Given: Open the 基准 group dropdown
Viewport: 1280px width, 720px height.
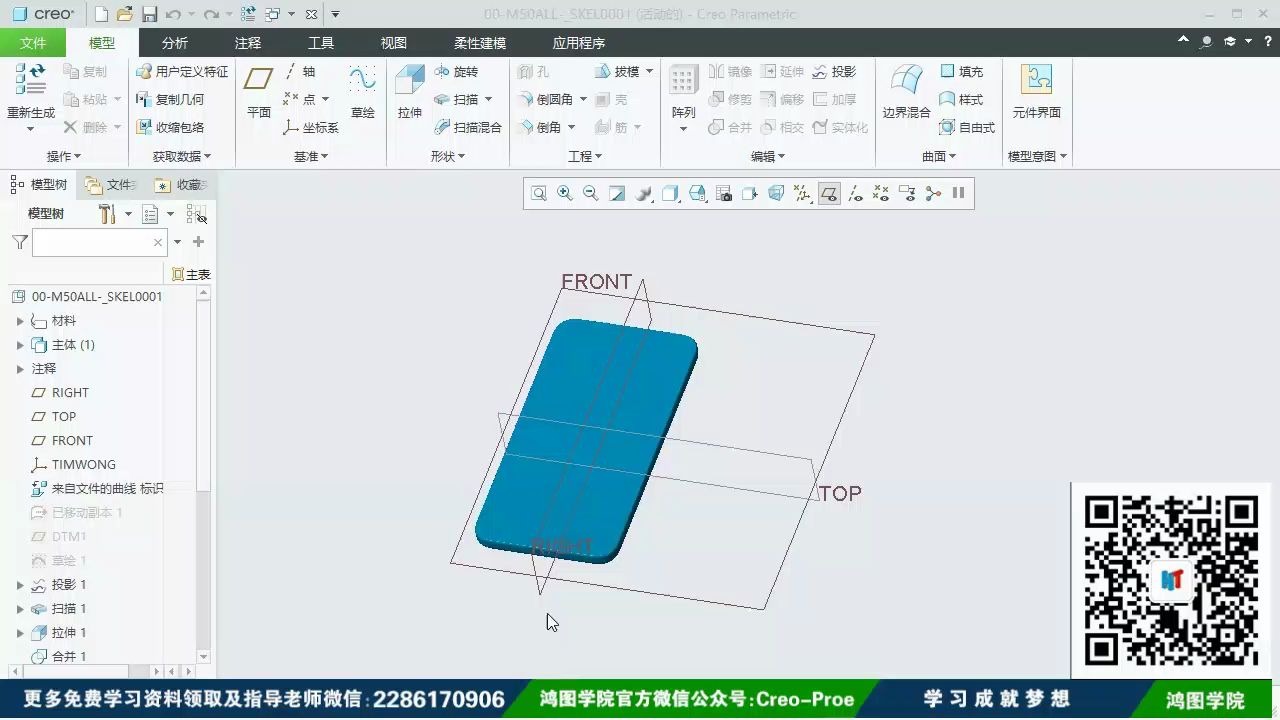Looking at the screenshot, I should pyautogui.click(x=311, y=156).
